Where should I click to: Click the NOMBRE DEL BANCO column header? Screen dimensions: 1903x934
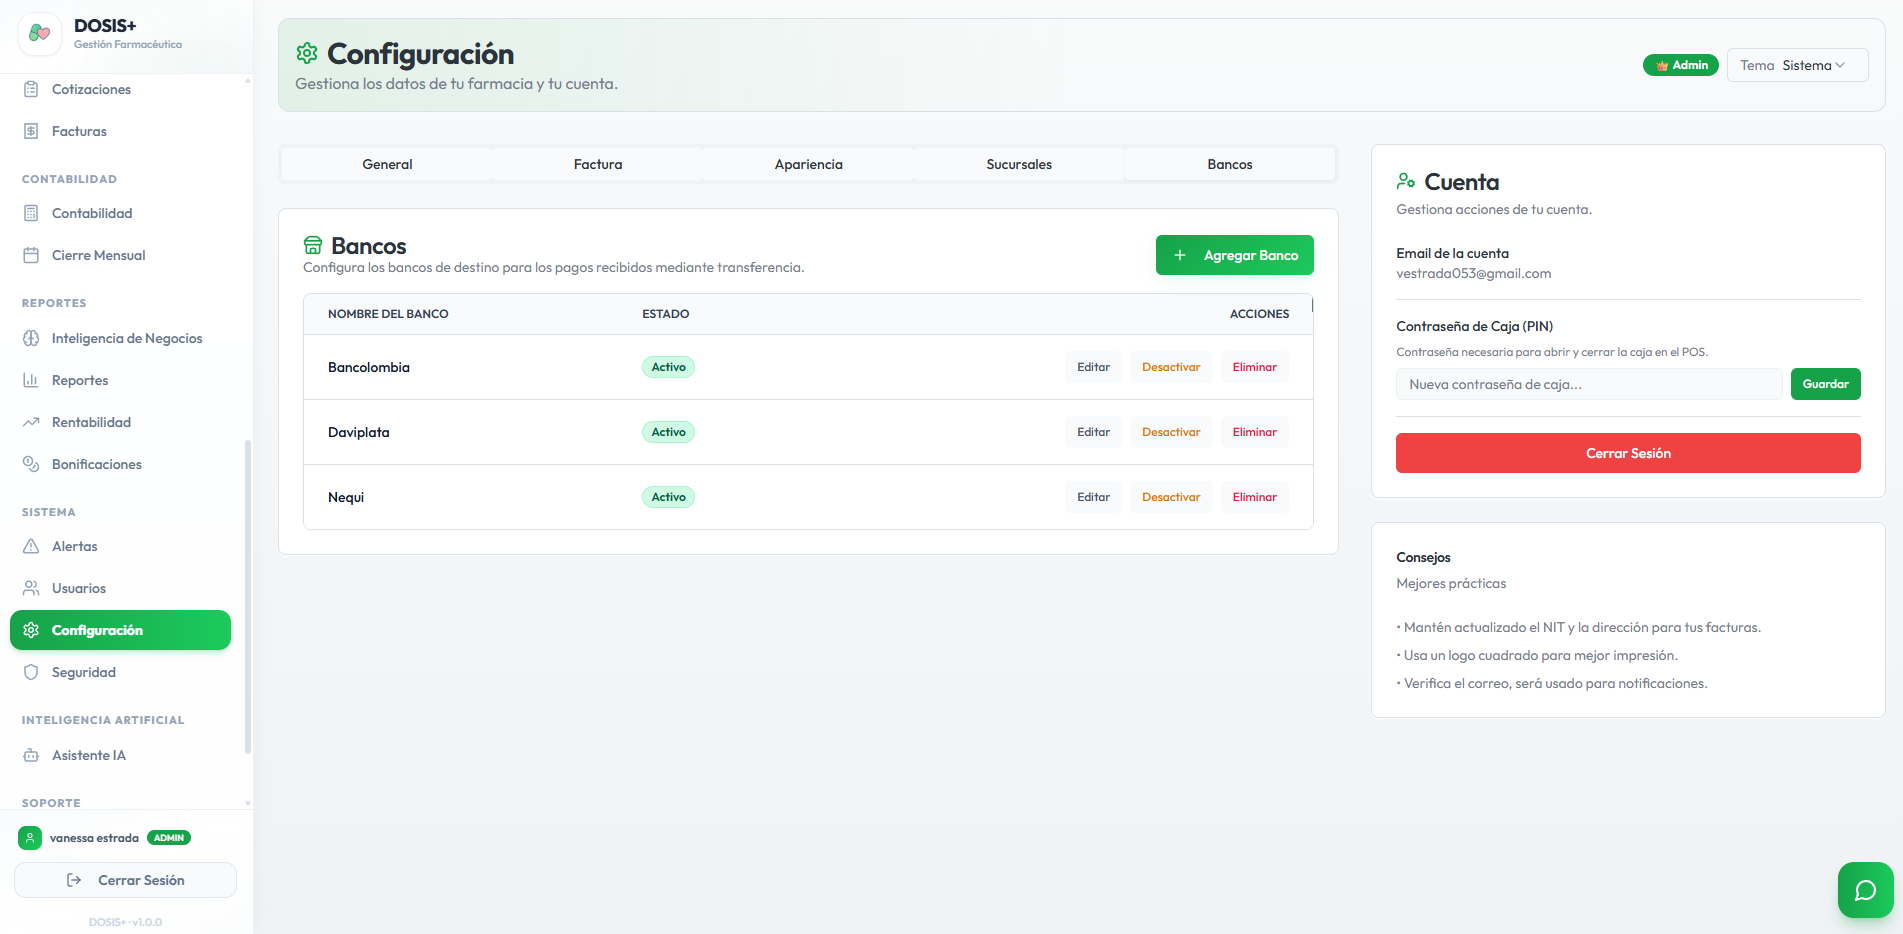pos(388,314)
